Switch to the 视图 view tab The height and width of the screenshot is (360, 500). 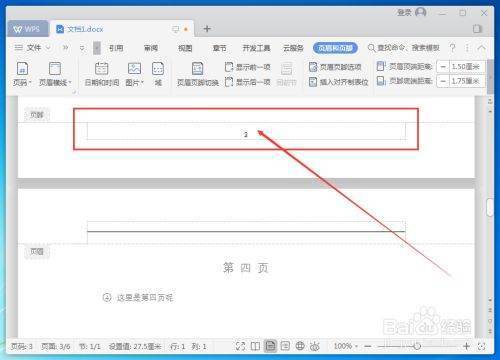(x=185, y=48)
